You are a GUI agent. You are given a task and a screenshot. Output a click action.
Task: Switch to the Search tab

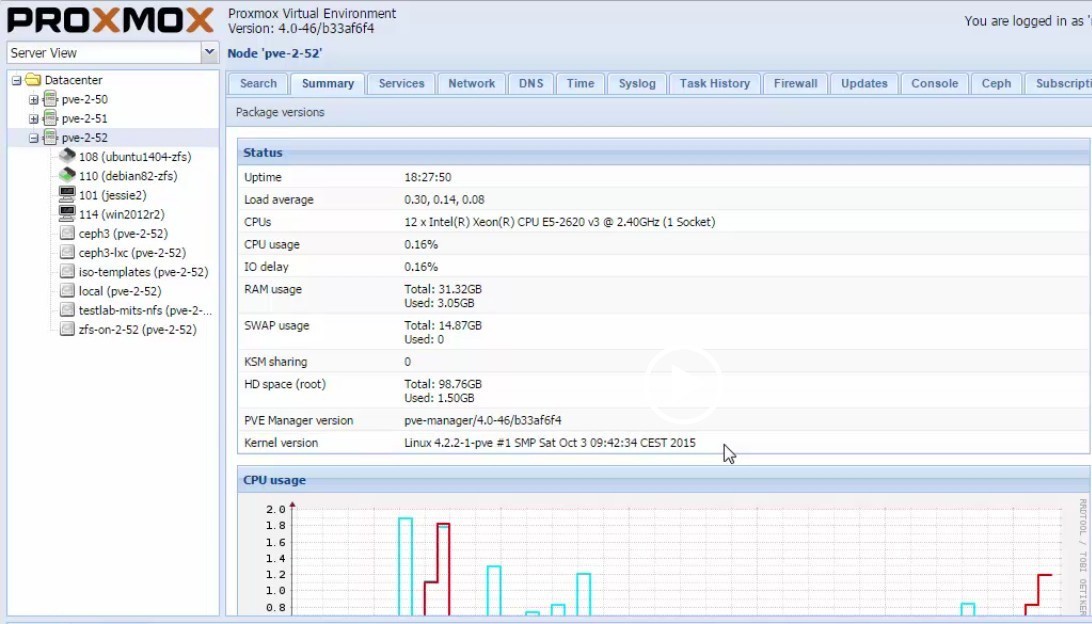coord(258,84)
